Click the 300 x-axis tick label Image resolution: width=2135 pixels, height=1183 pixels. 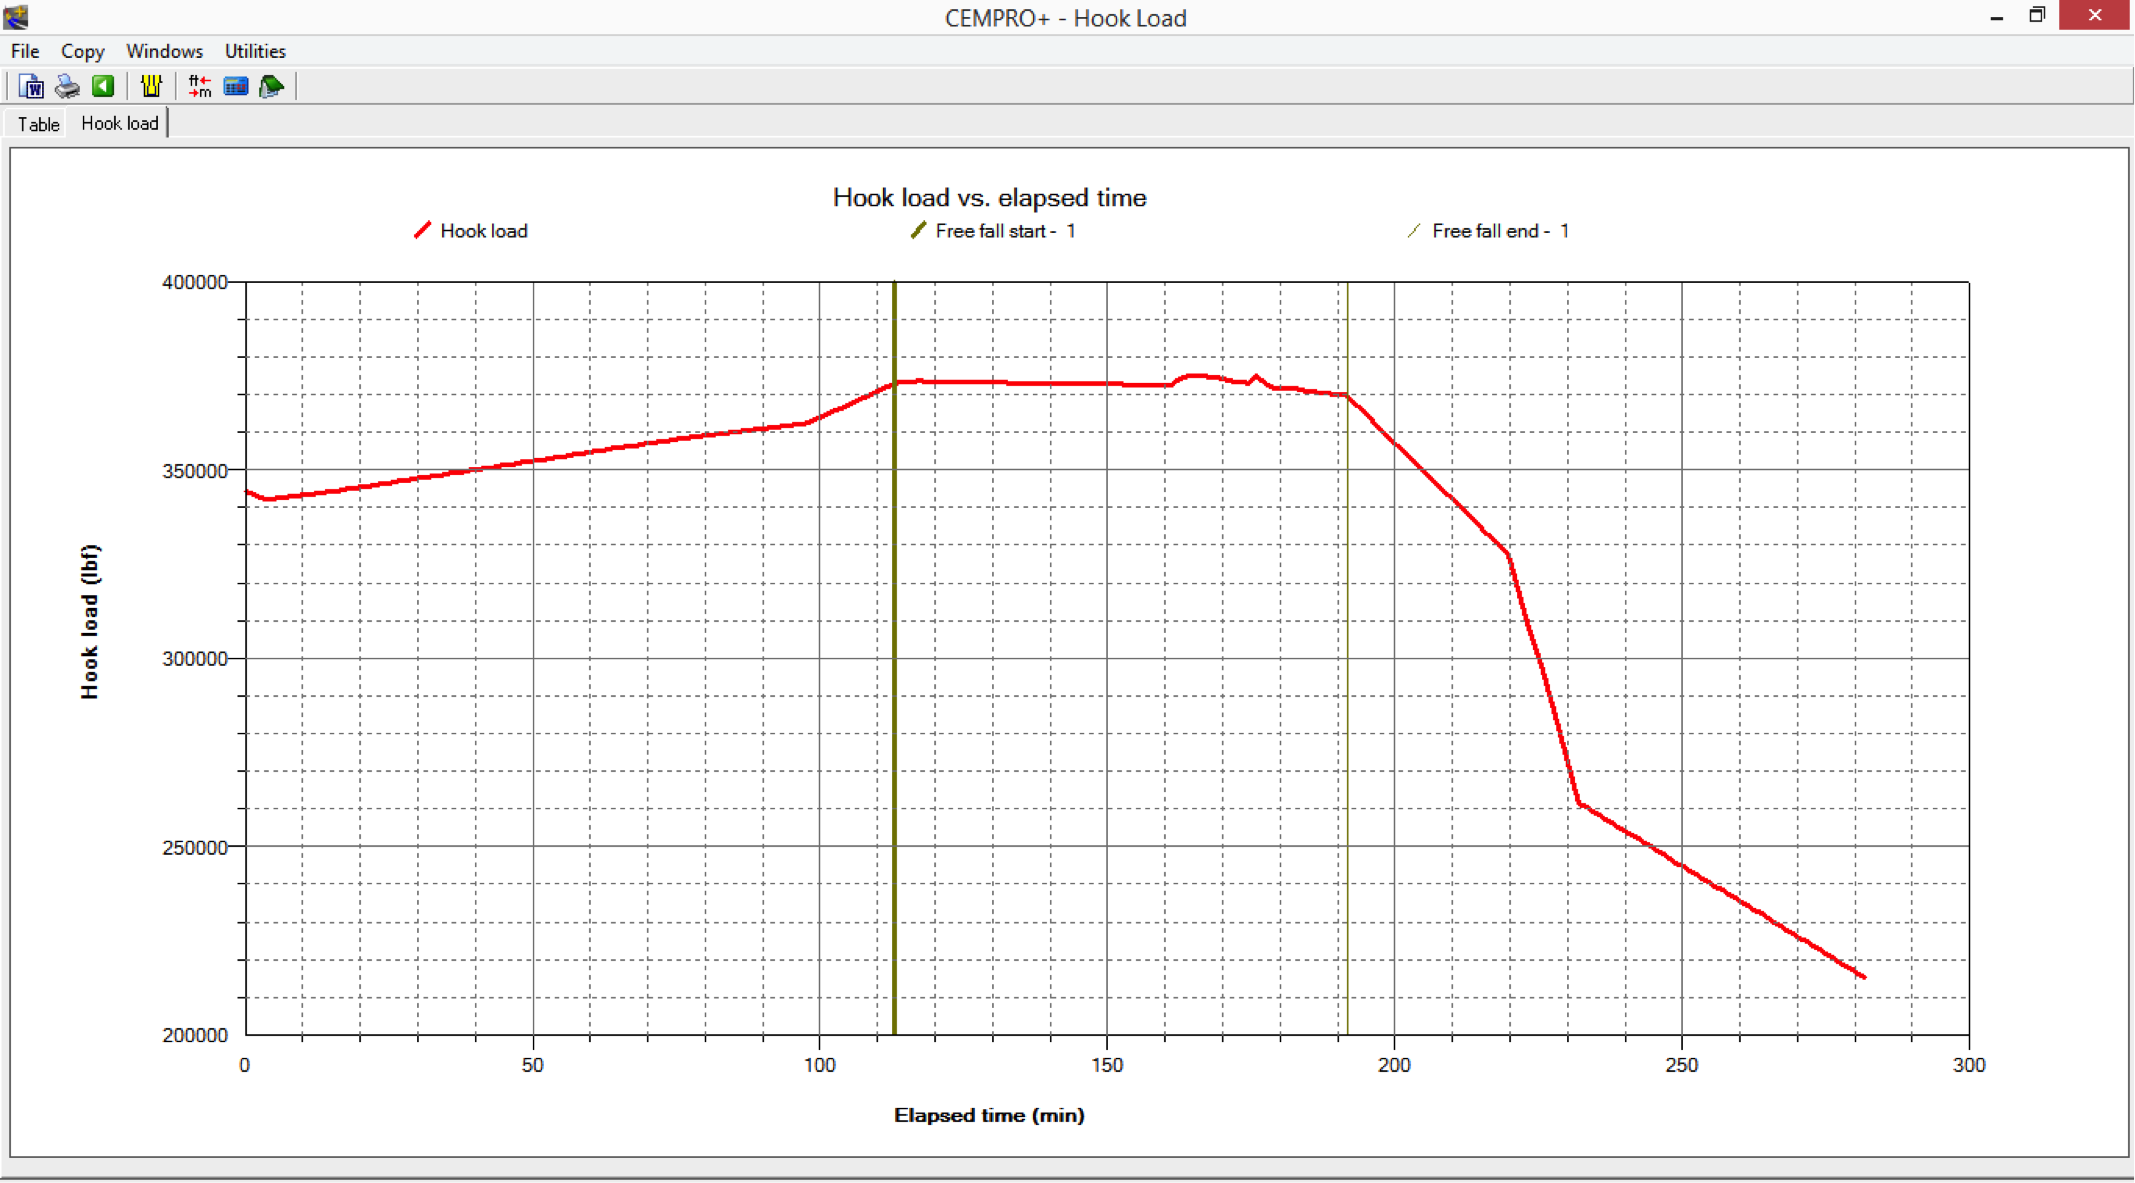point(1969,1065)
